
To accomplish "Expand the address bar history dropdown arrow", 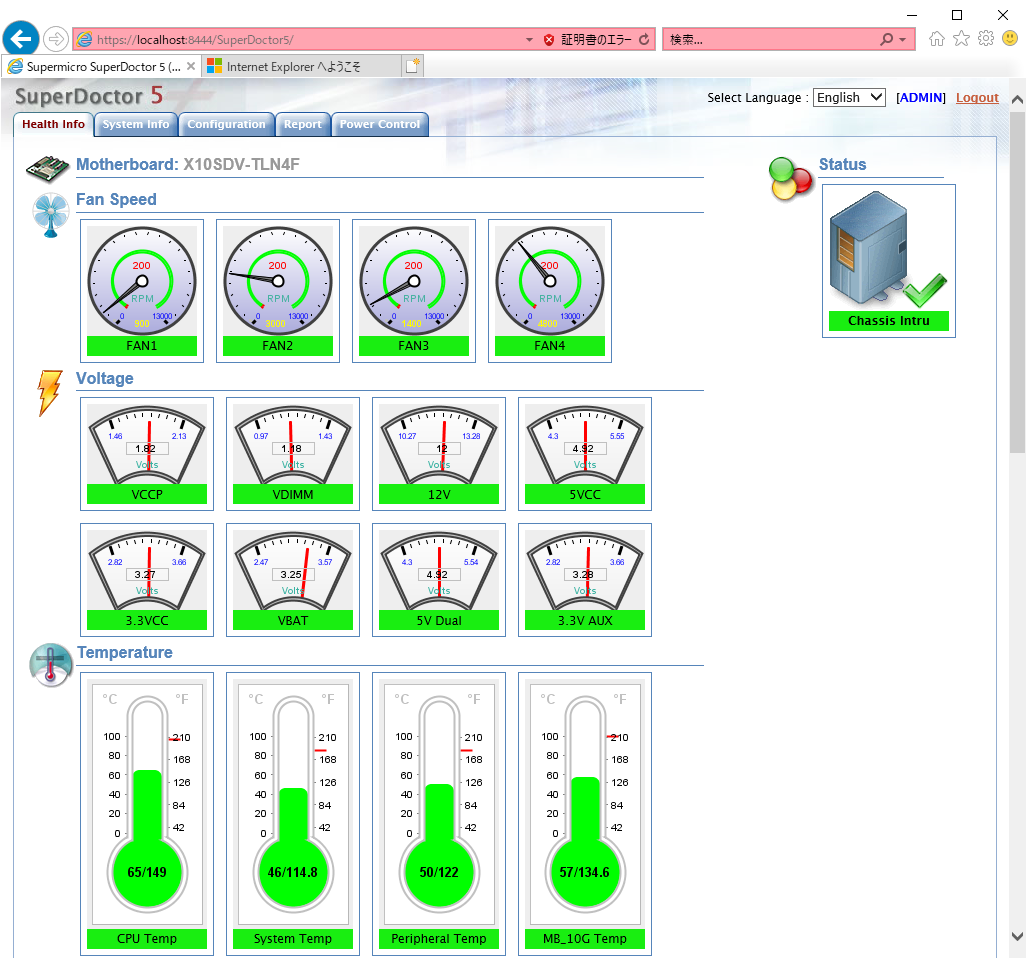I will [x=529, y=40].
